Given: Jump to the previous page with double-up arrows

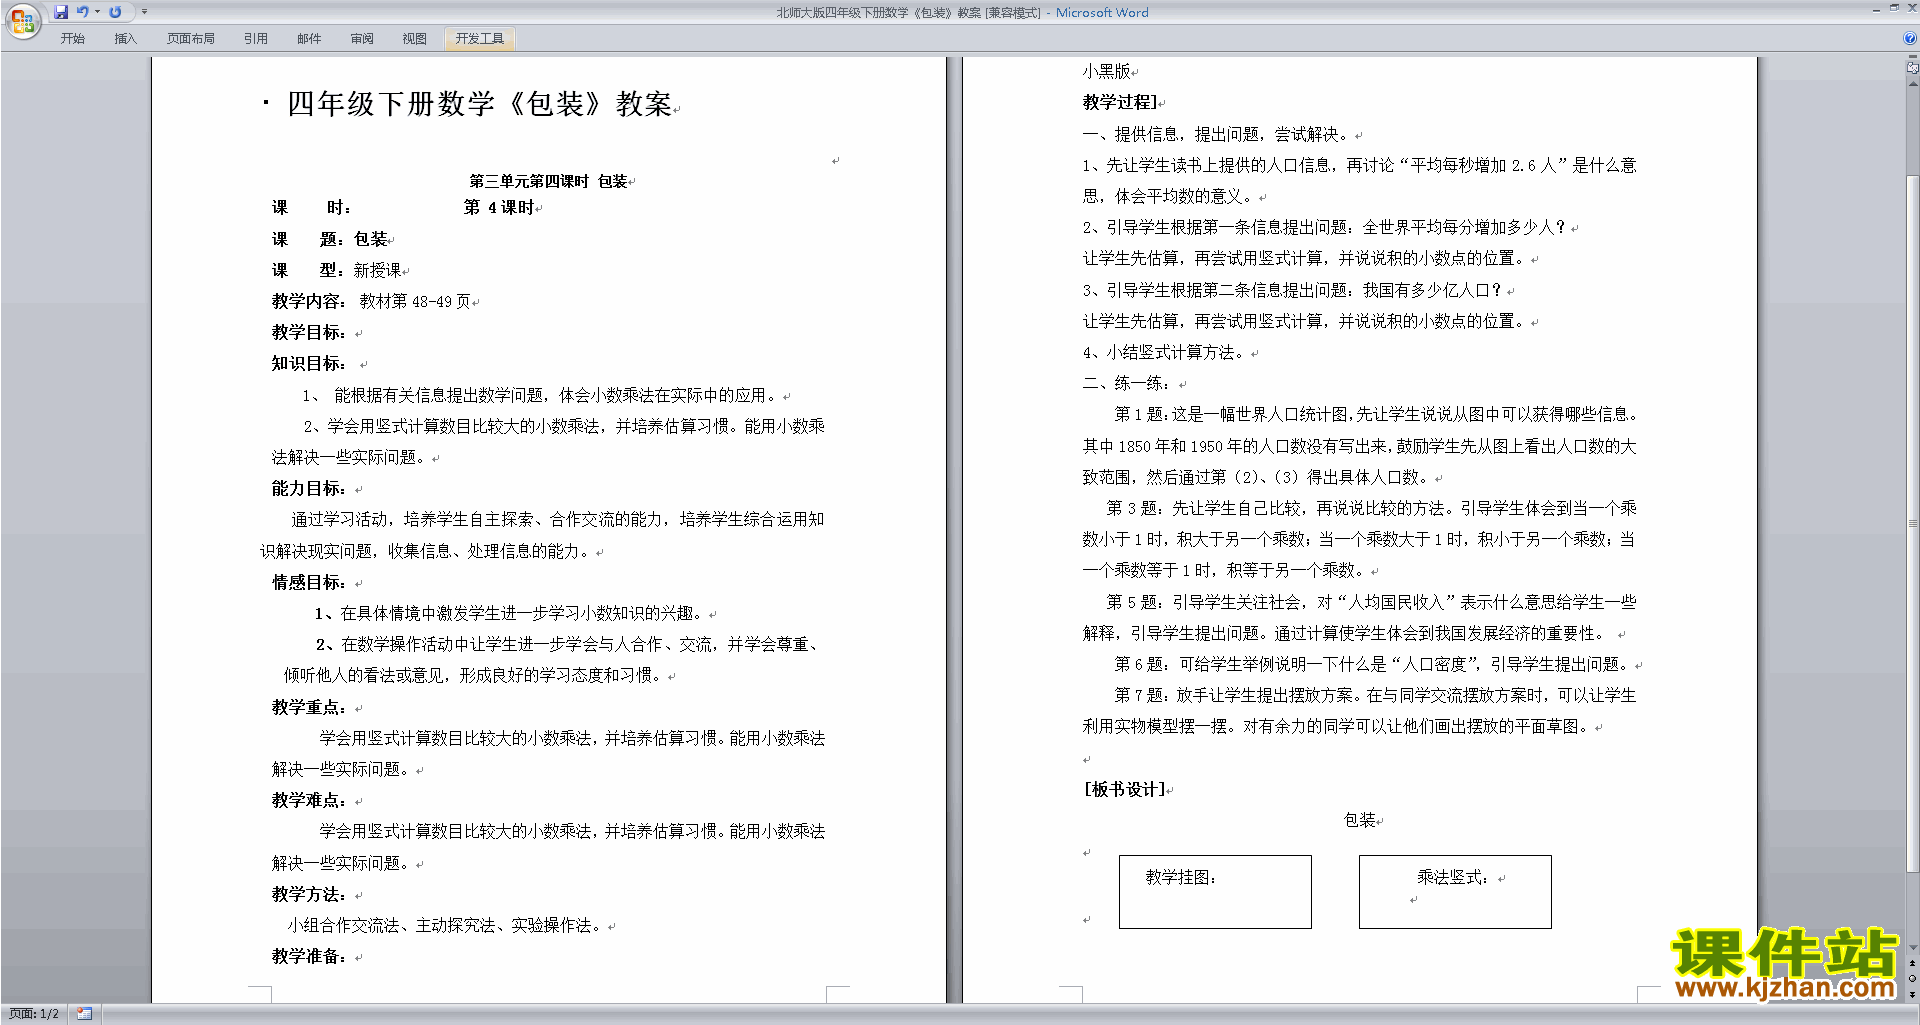Looking at the screenshot, I should click(x=1913, y=964).
